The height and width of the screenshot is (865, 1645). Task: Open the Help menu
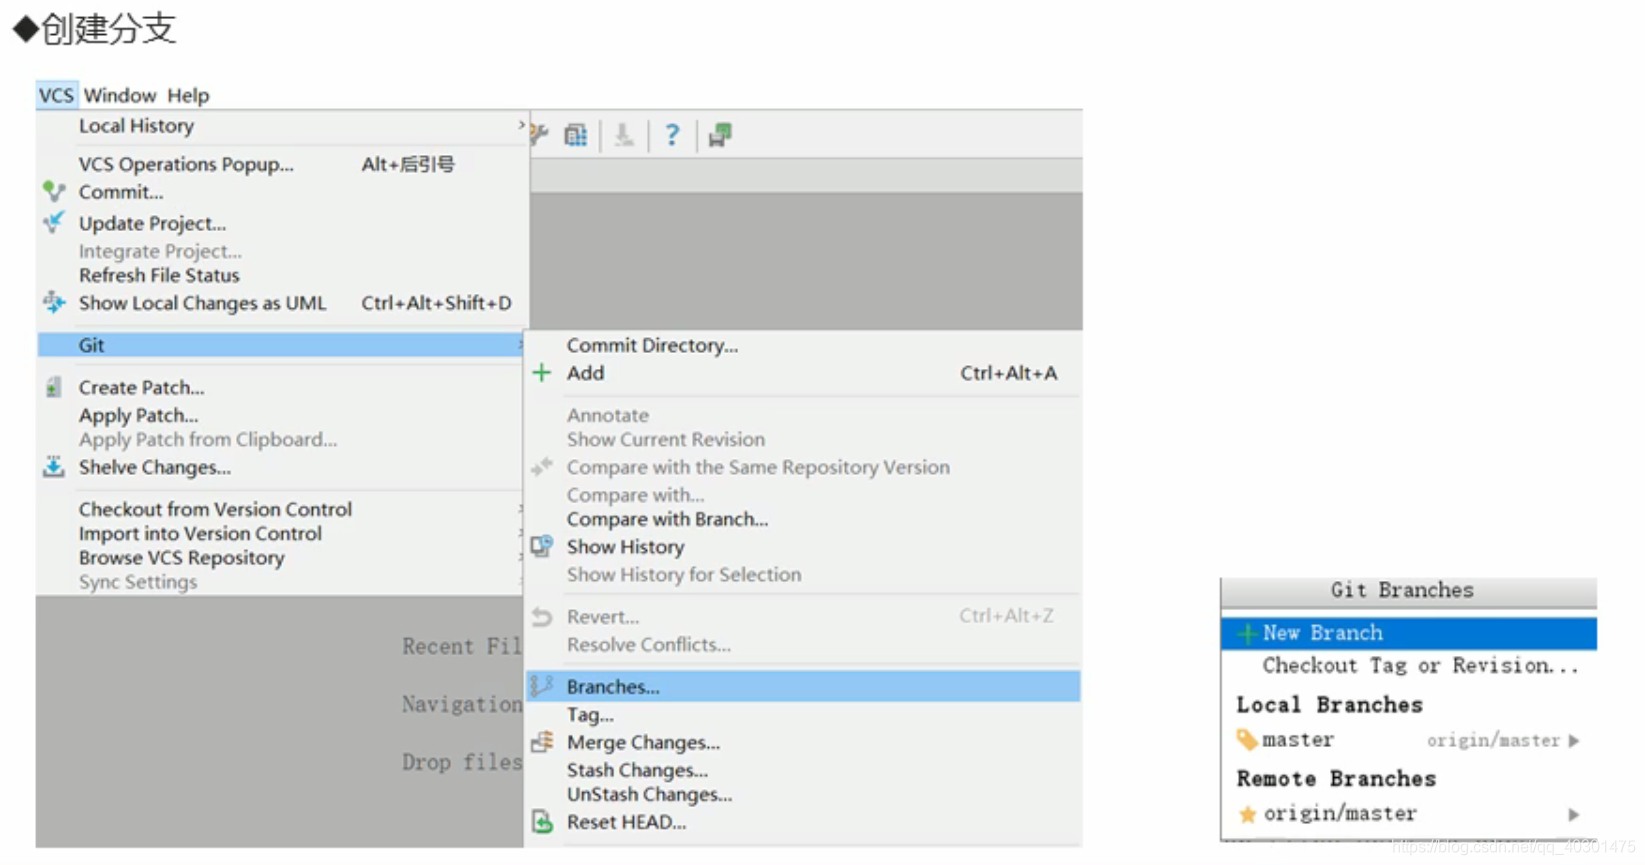(188, 95)
